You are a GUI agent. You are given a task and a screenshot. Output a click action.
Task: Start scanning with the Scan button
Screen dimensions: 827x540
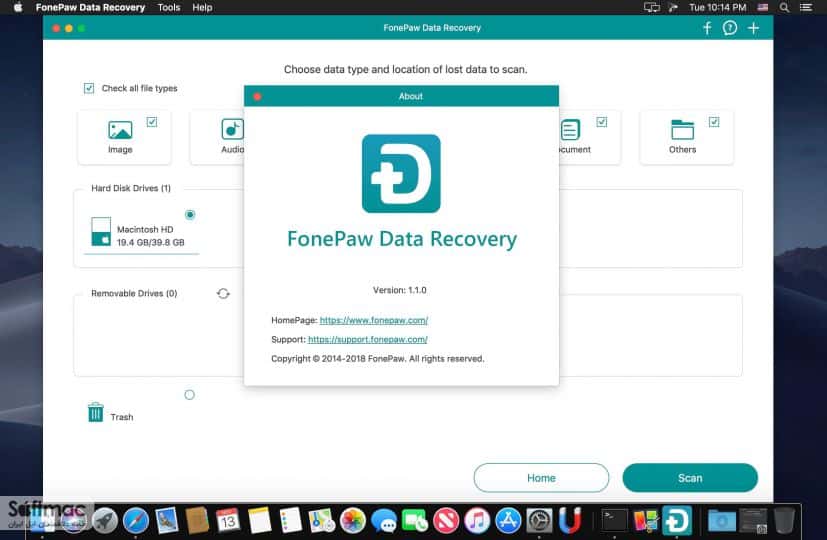pos(690,478)
